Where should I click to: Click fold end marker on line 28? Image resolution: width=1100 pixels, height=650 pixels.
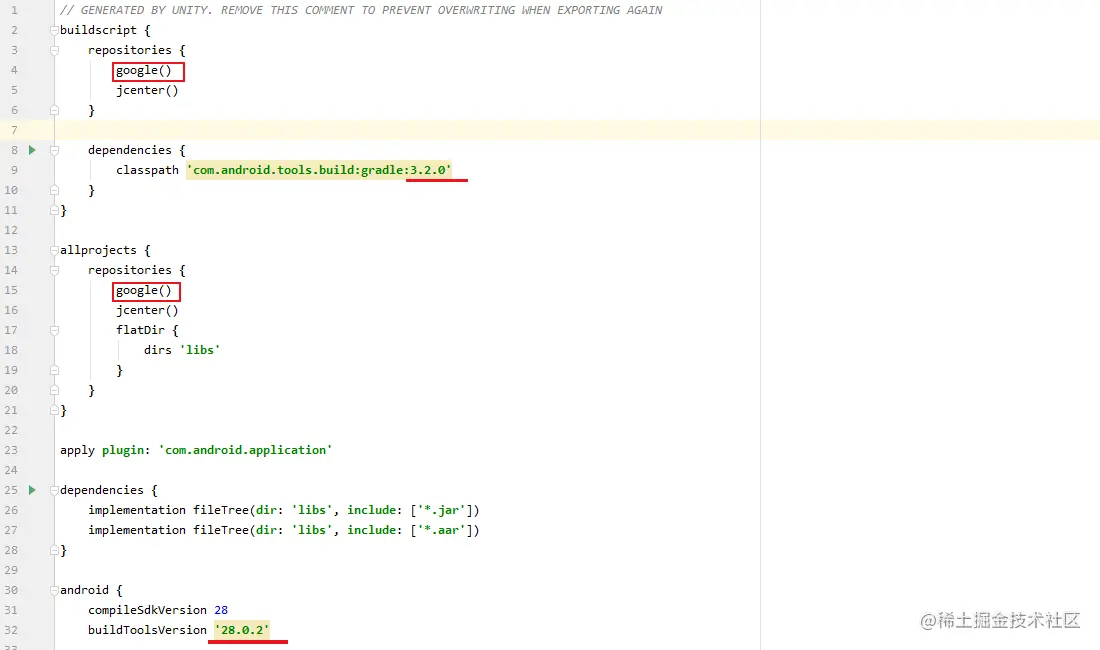click(x=54, y=550)
